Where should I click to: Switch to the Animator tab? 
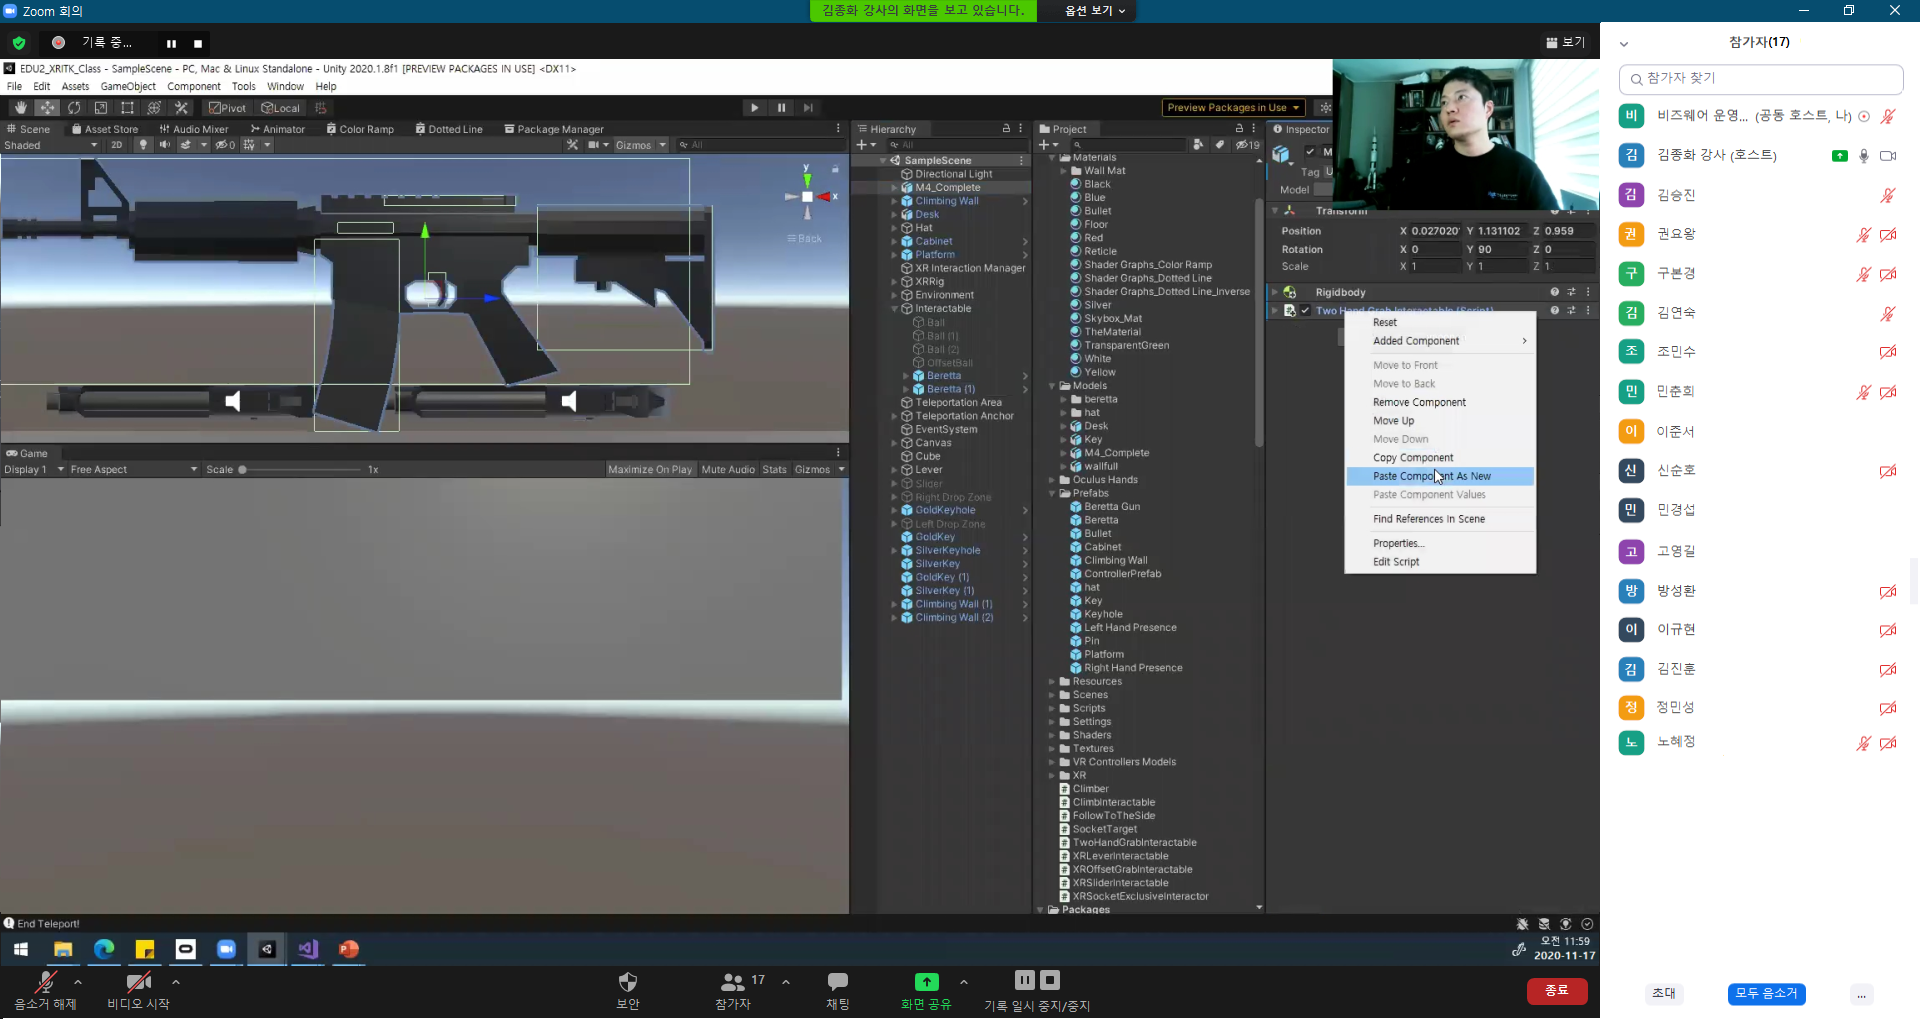point(277,129)
